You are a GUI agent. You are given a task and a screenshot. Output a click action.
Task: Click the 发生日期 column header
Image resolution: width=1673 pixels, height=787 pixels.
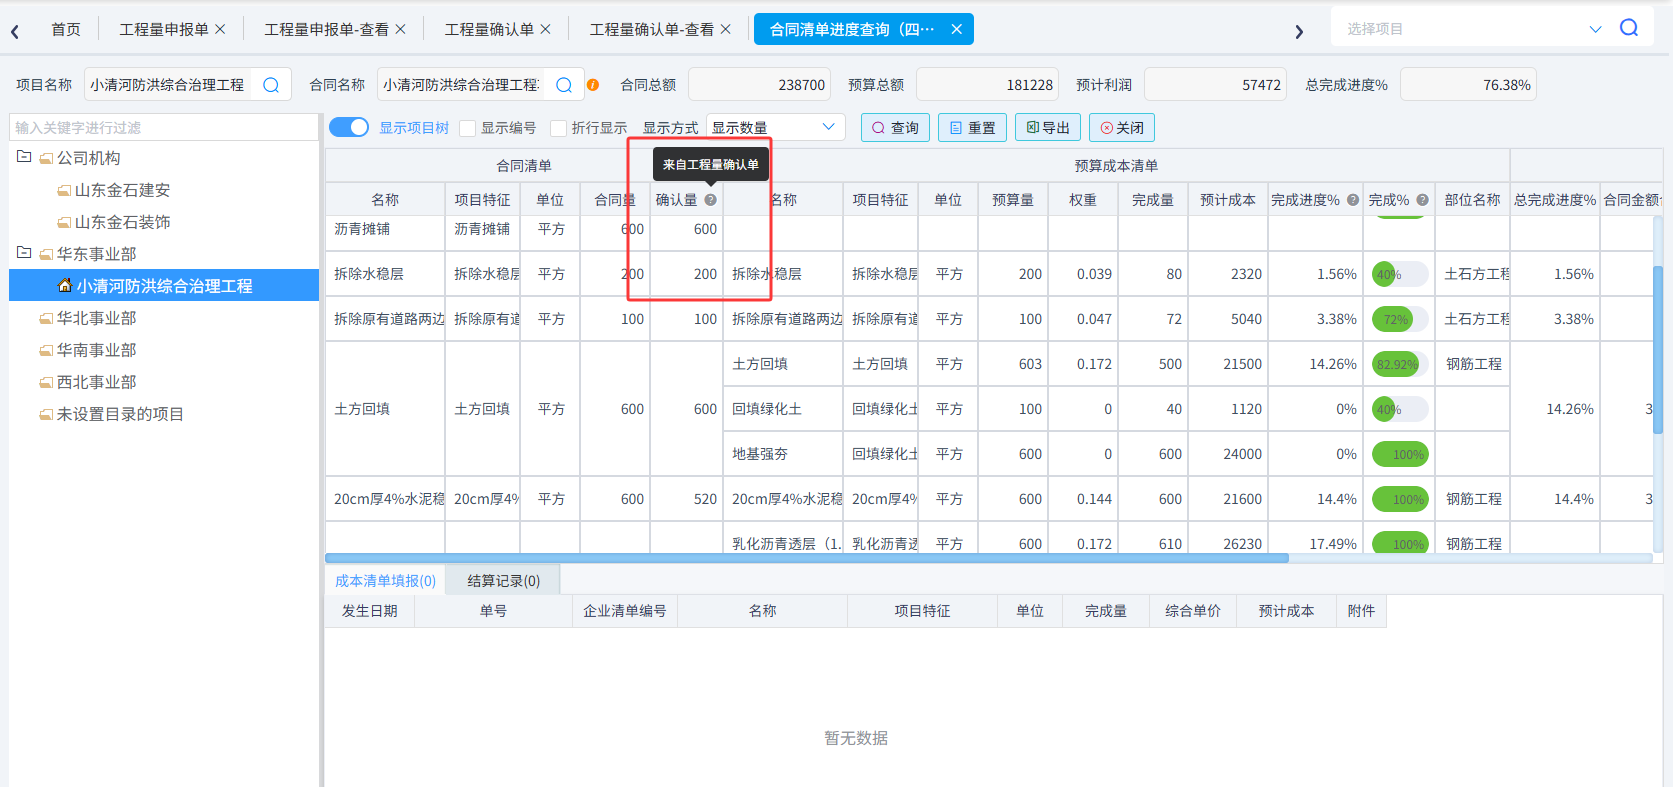370,611
